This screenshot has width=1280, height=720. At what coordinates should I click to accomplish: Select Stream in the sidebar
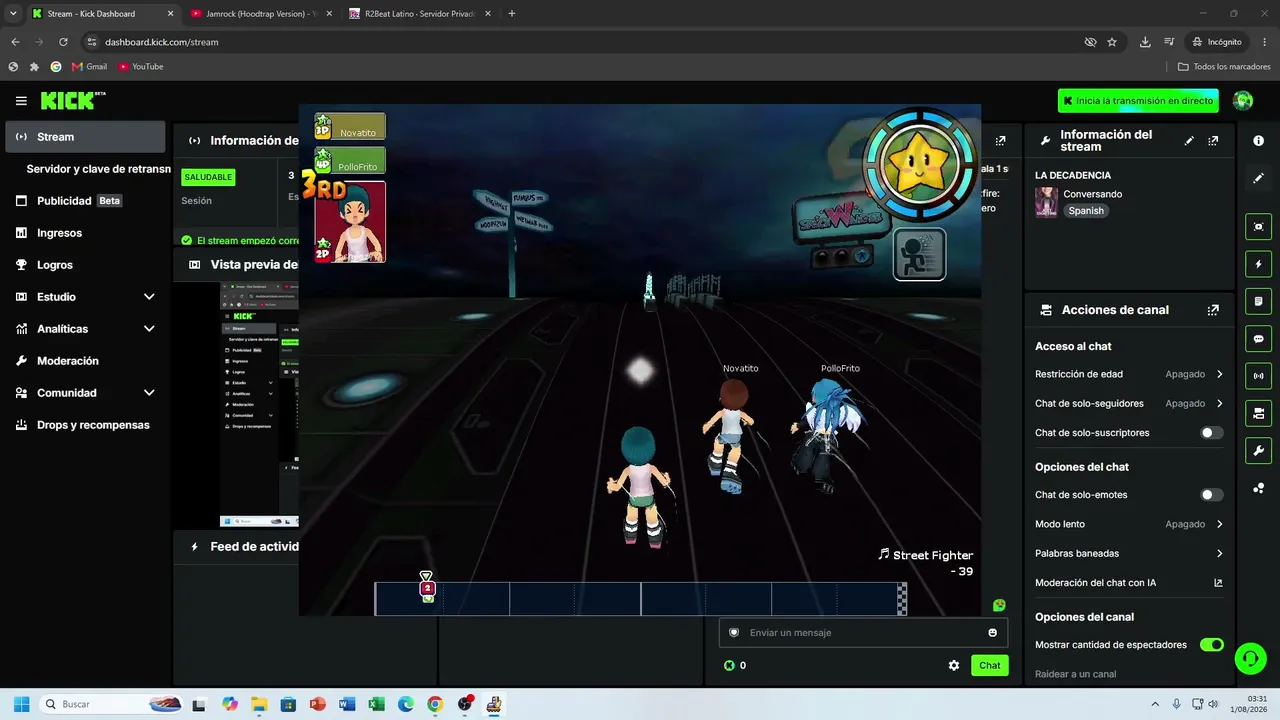85,137
